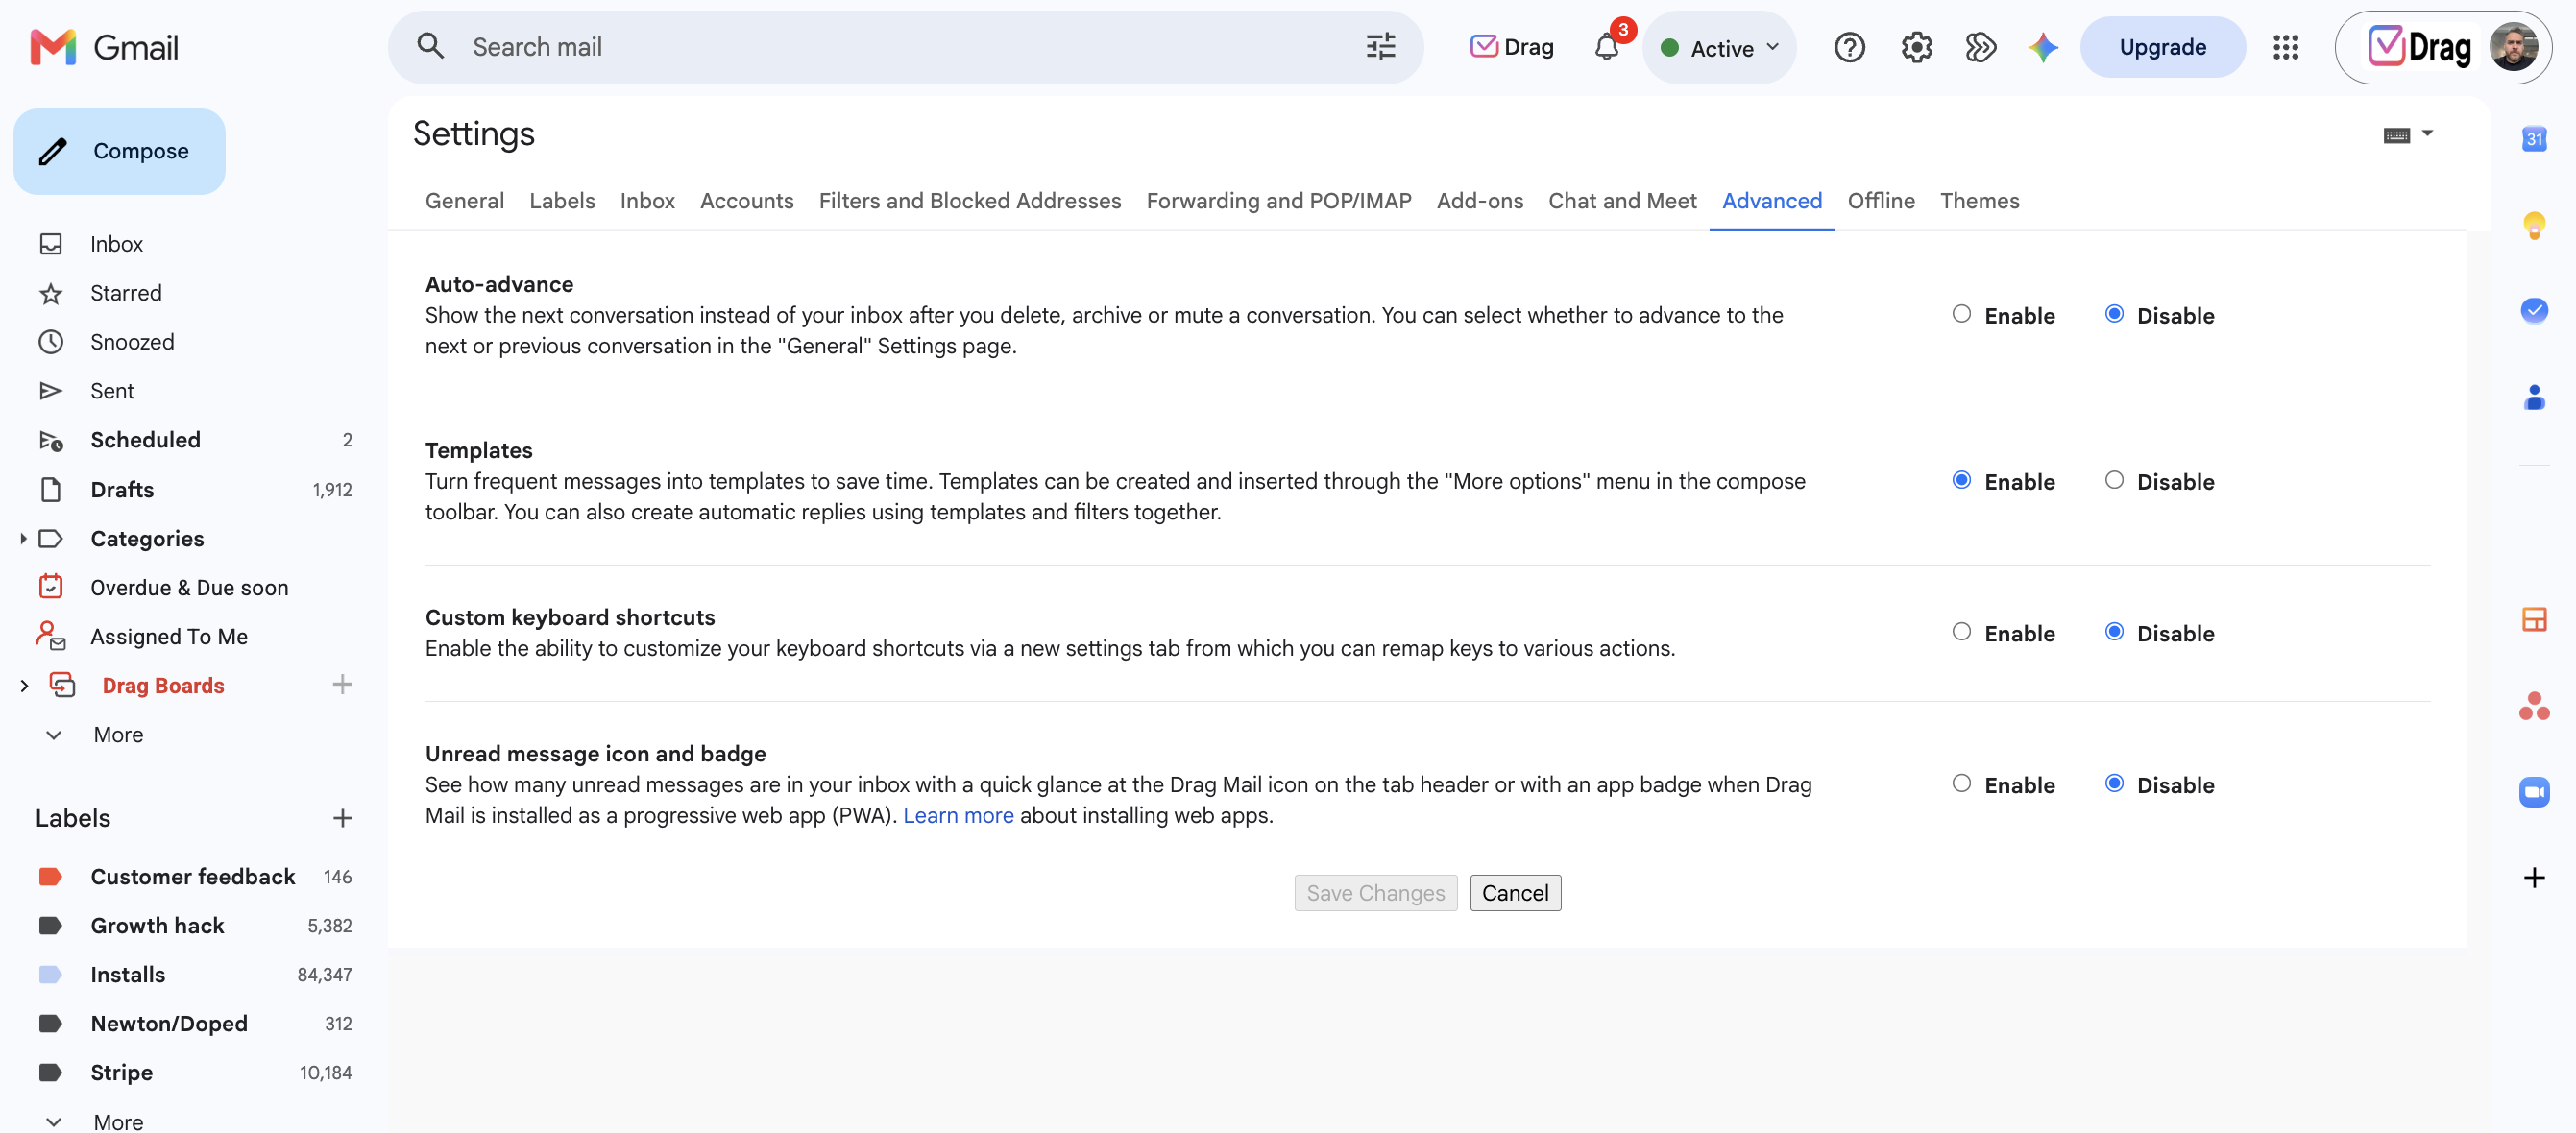Open Google Calendar side panel icon

(x=2533, y=139)
